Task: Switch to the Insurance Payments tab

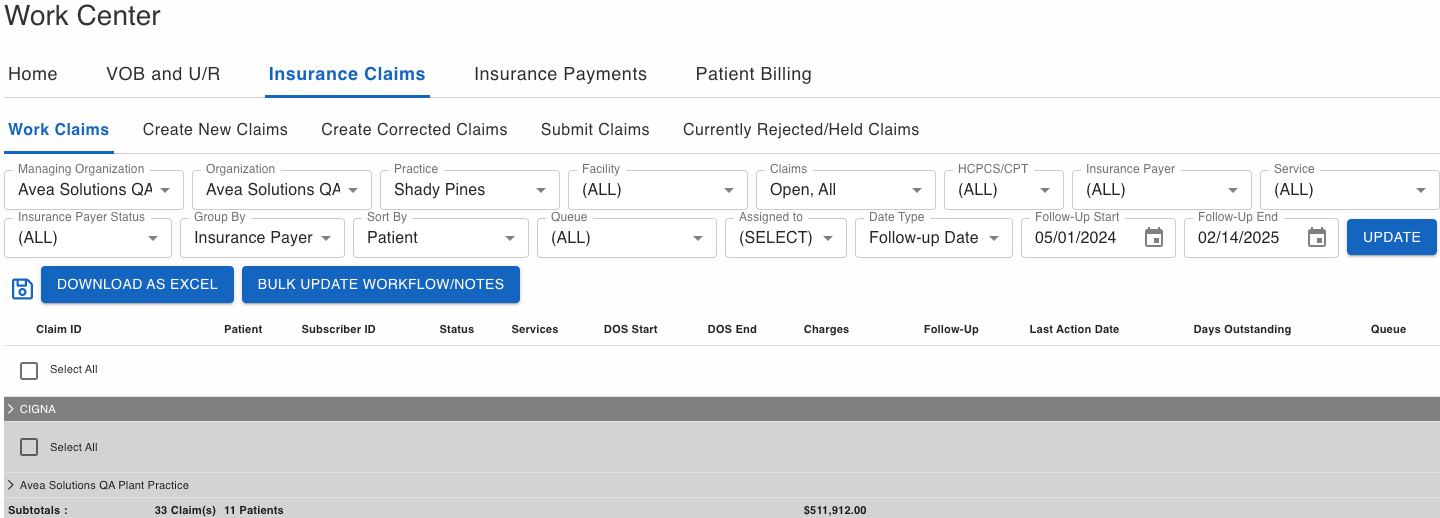Action: point(560,74)
